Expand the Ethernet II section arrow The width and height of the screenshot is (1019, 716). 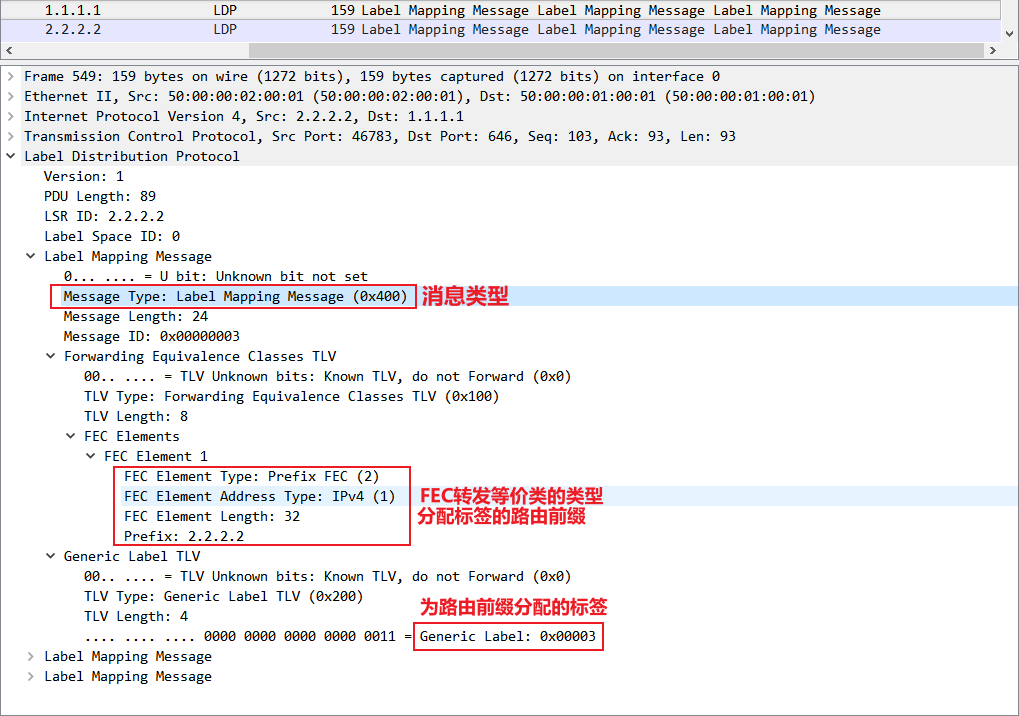(x=10, y=97)
